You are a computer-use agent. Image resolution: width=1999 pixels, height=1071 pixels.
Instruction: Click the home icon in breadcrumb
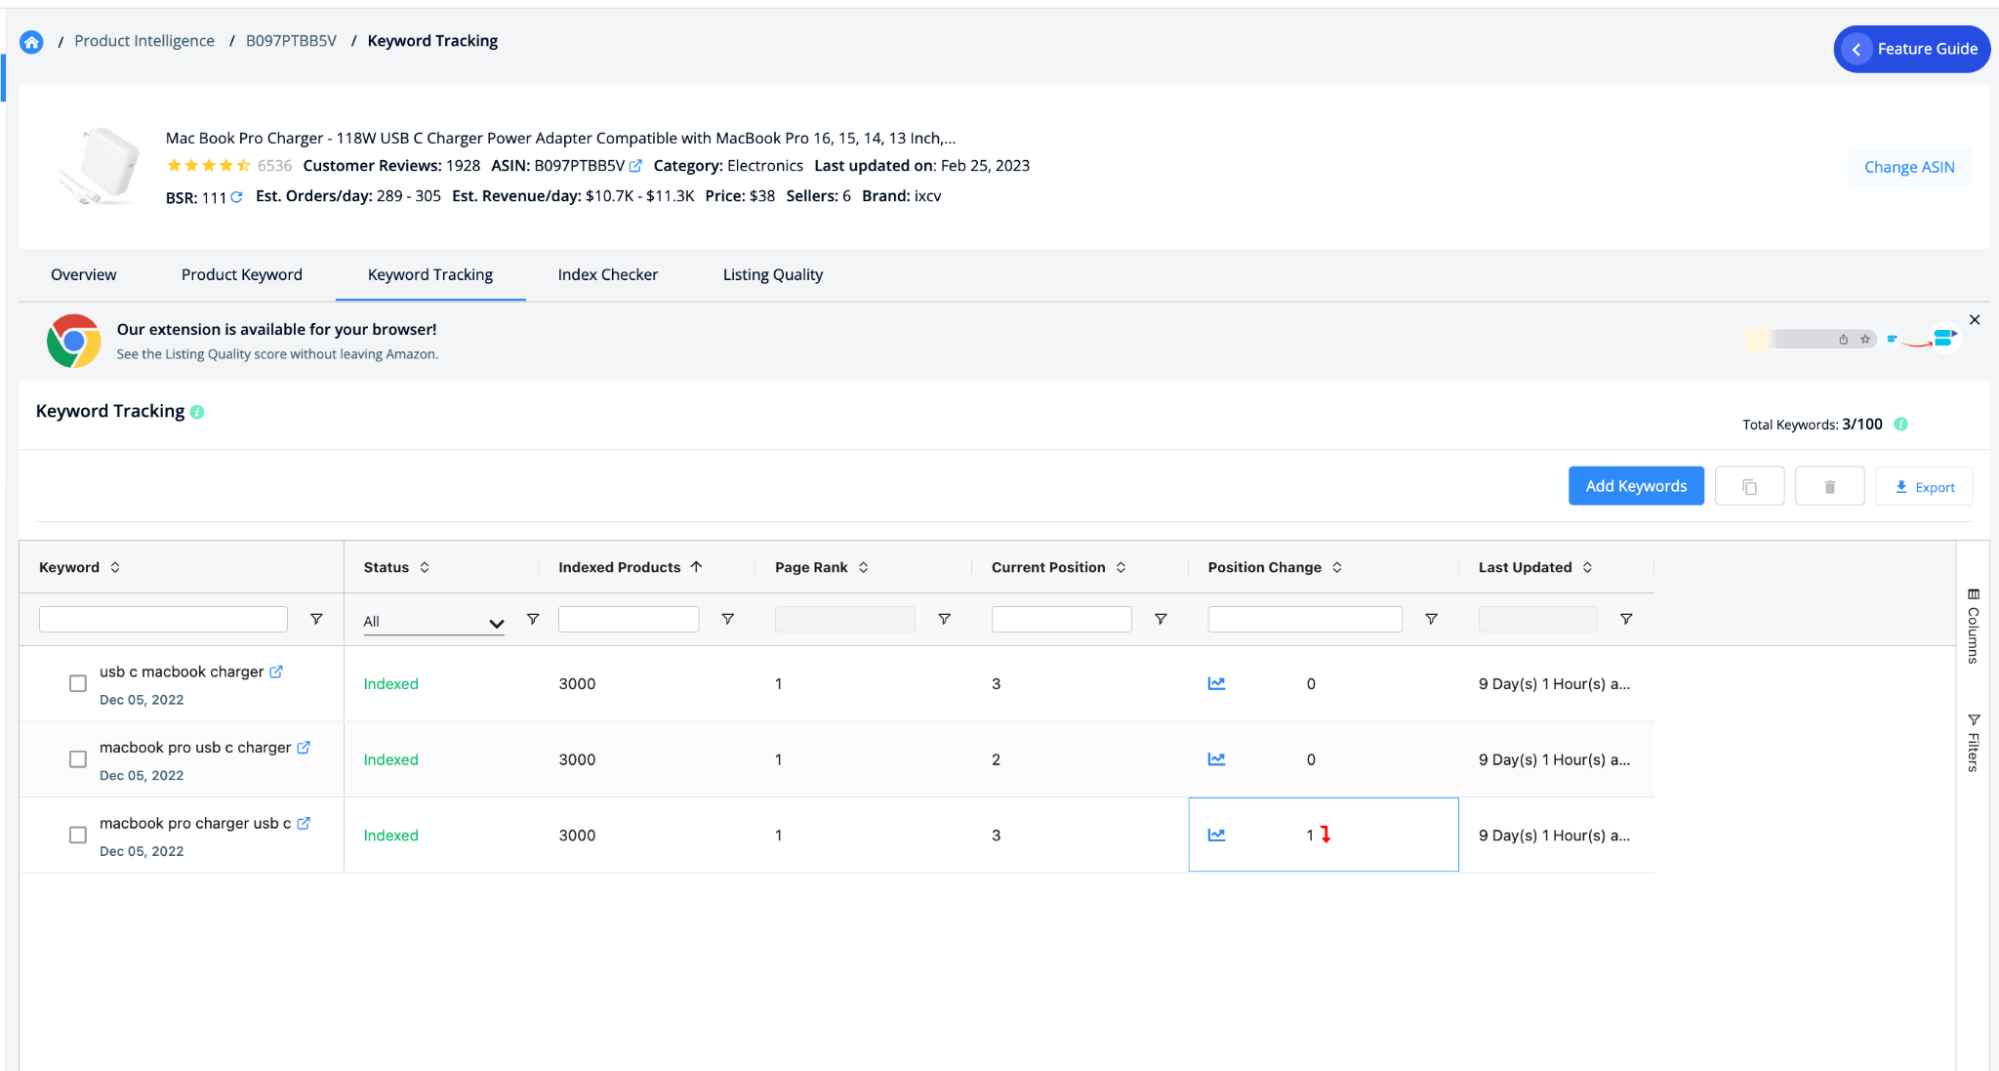32,42
